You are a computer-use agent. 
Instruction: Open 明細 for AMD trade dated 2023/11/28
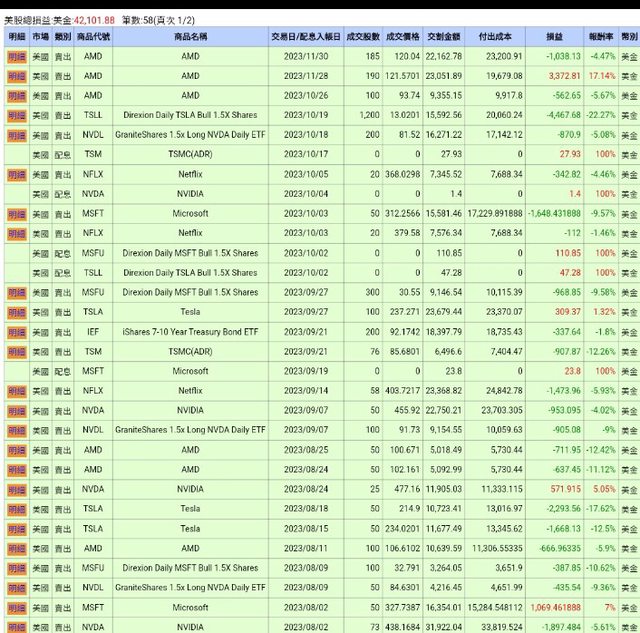pyautogui.click(x=16, y=75)
